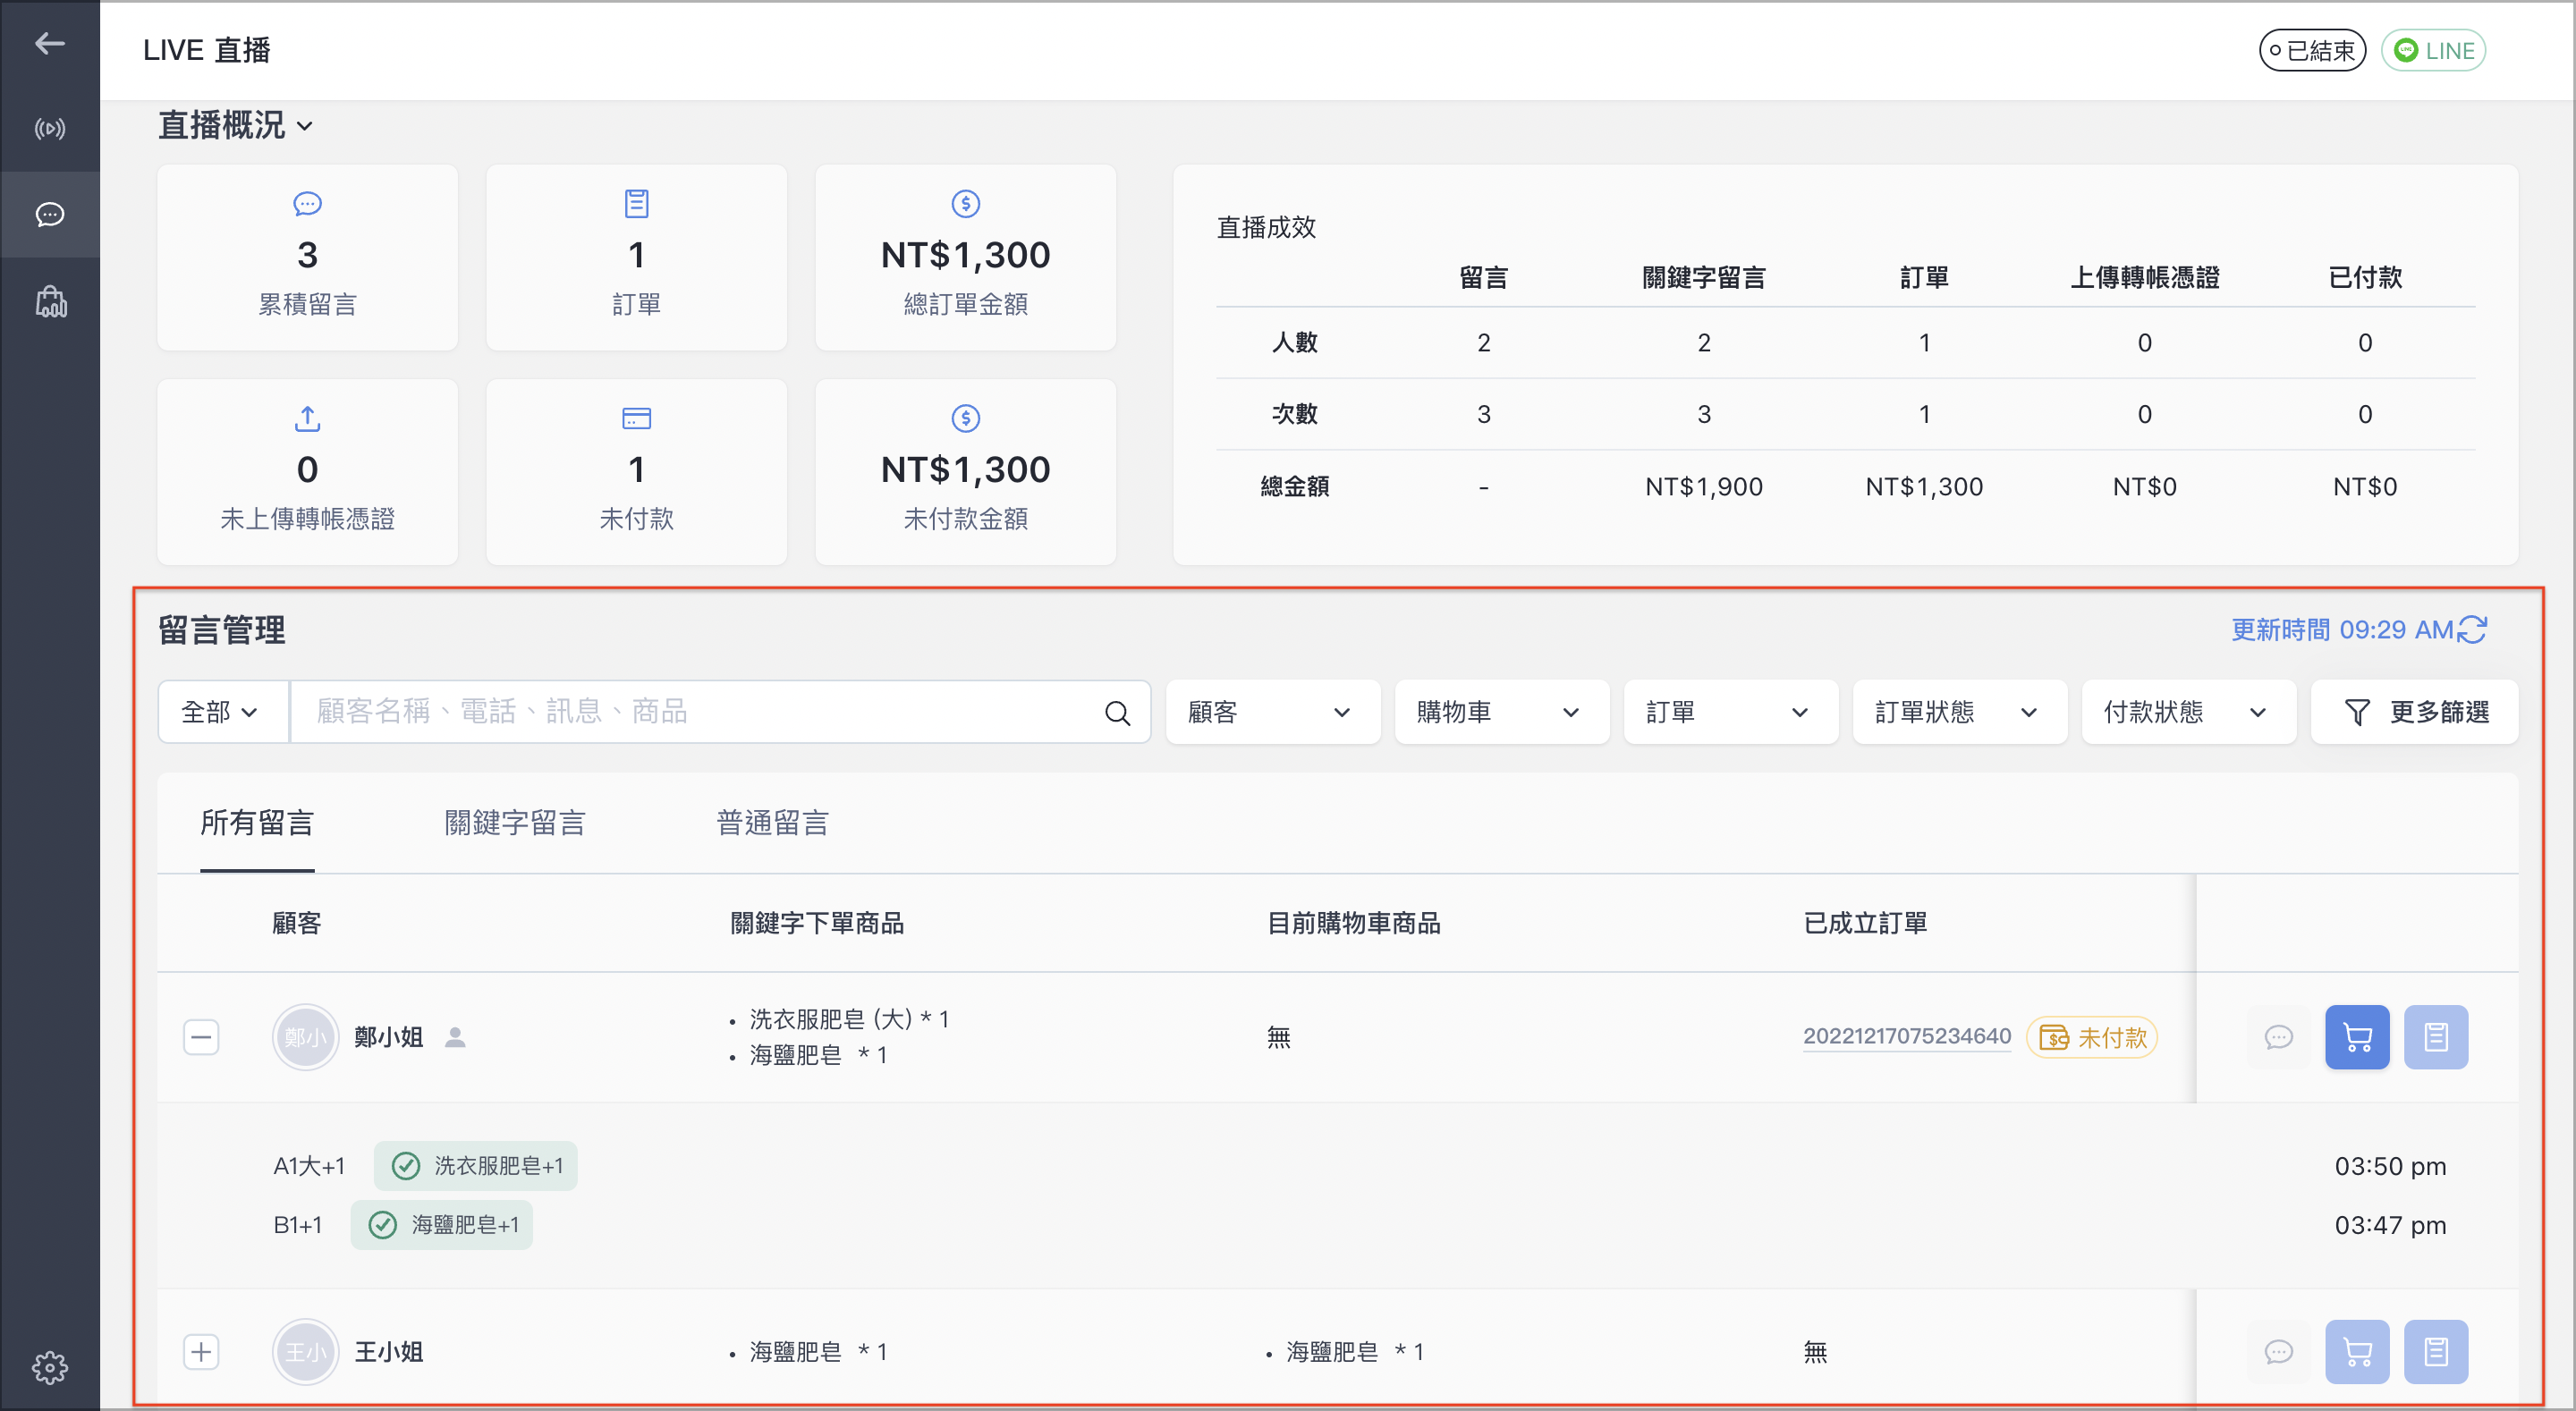Refresh comments with the update-time refresh icon
Screen dimensions: 2576x1411
pos(2472,629)
